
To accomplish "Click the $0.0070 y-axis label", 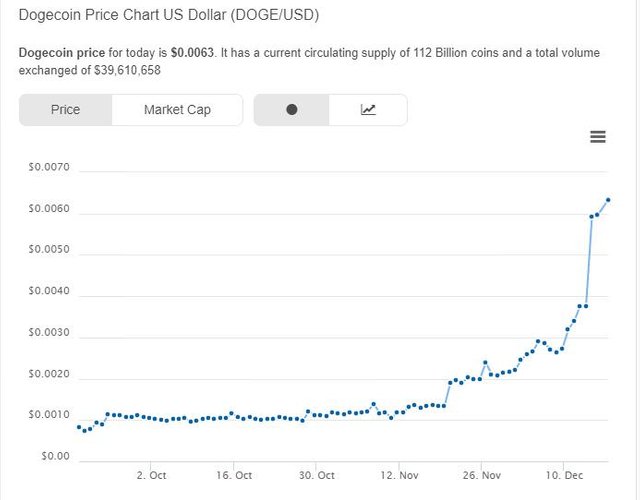I will [49, 168].
